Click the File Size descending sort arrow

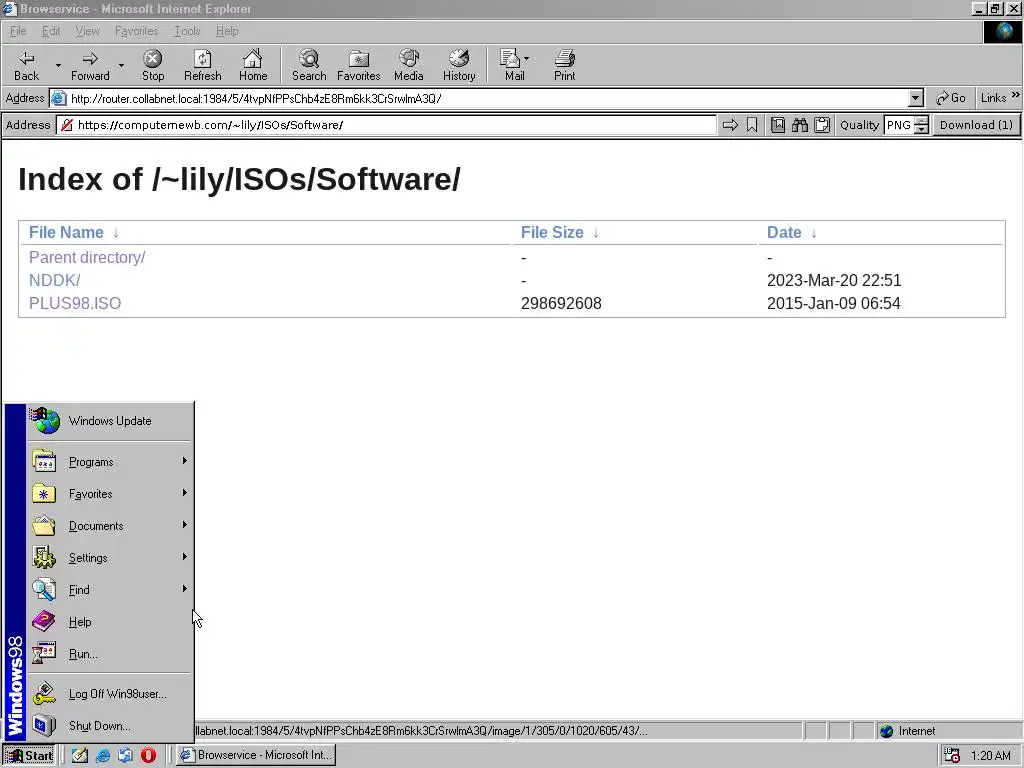(x=596, y=233)
